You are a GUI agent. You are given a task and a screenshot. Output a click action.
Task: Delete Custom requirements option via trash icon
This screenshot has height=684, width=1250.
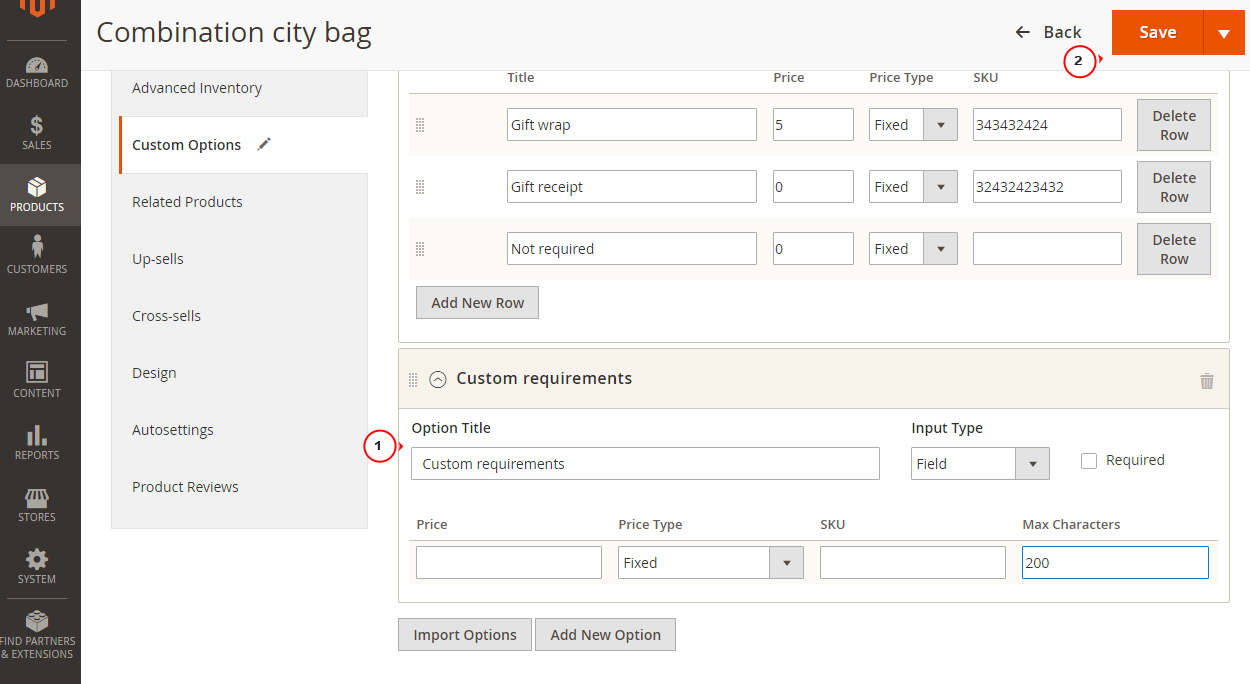click(x=1207, y=380)
